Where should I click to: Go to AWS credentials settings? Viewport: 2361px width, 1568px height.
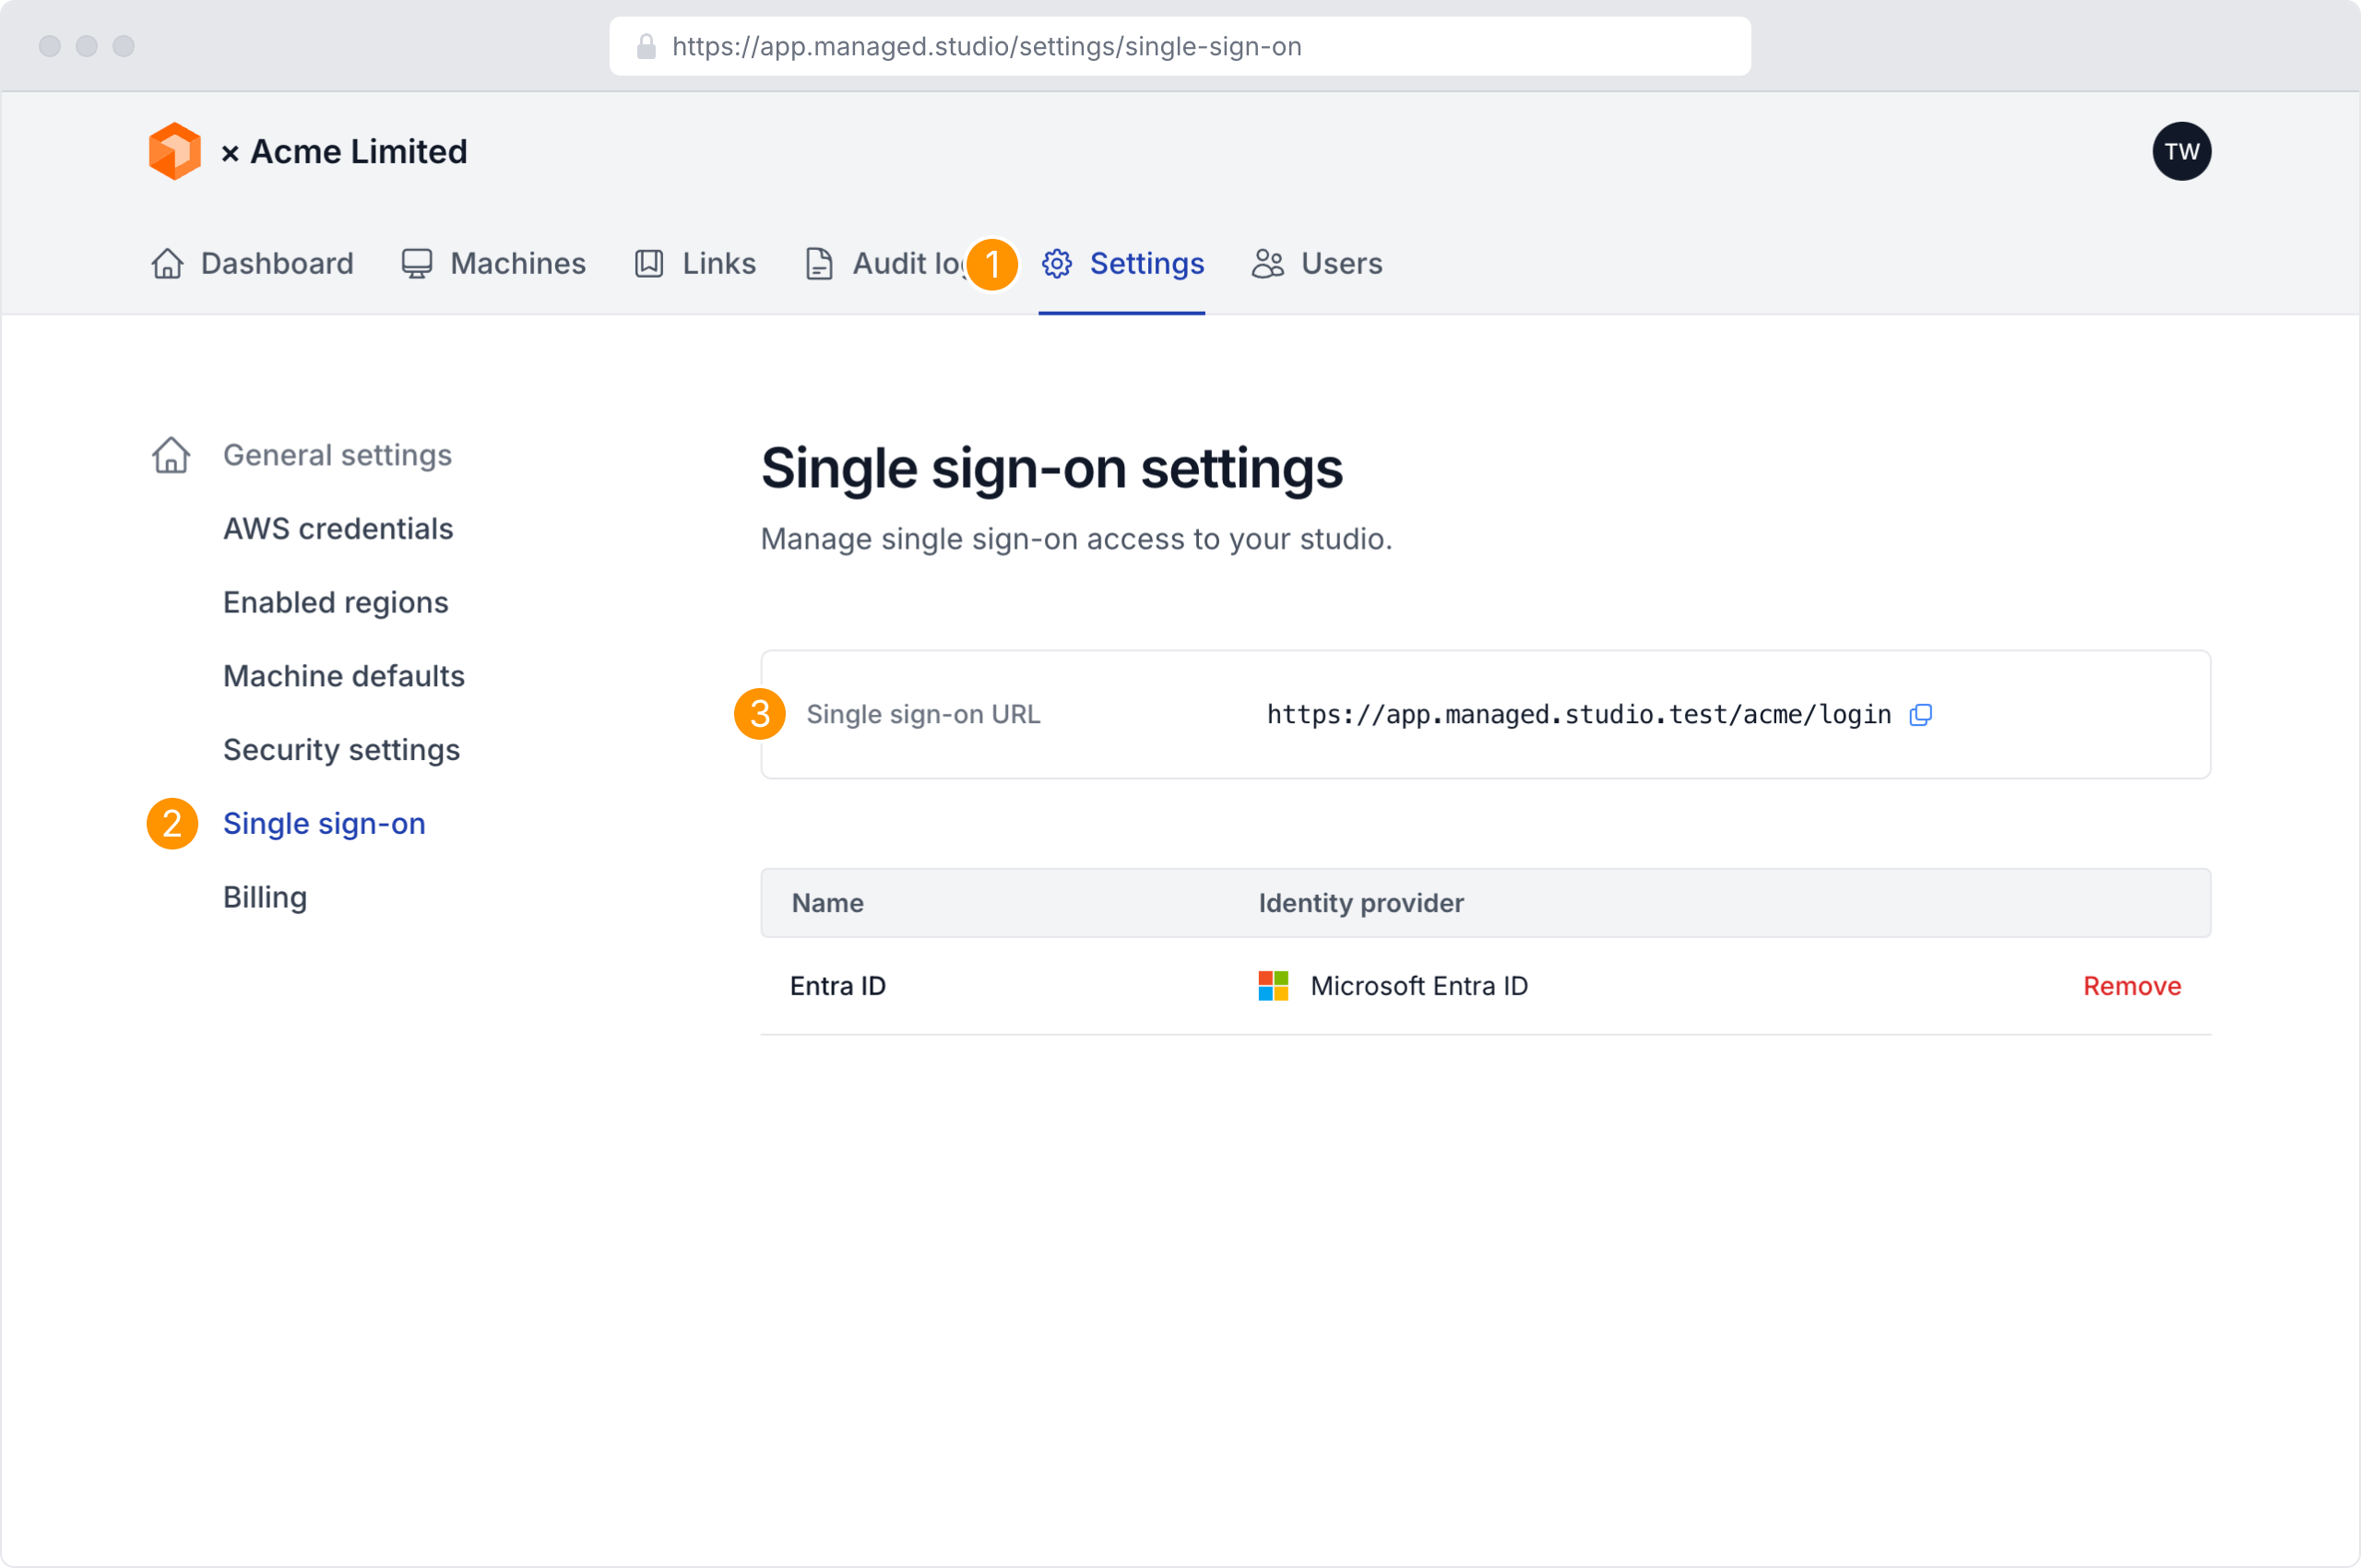tap(338, 529)
